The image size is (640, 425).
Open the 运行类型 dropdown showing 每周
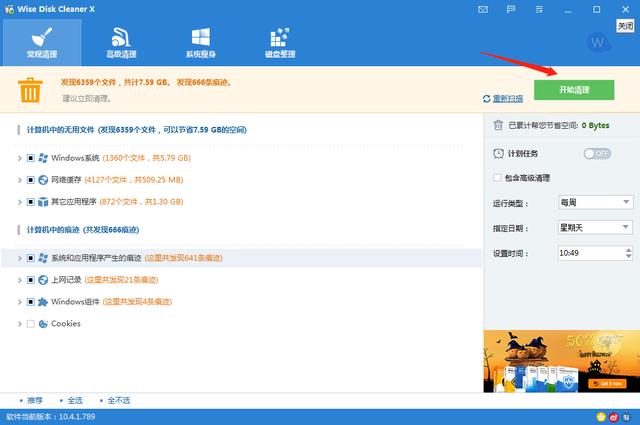pos(596,202)
